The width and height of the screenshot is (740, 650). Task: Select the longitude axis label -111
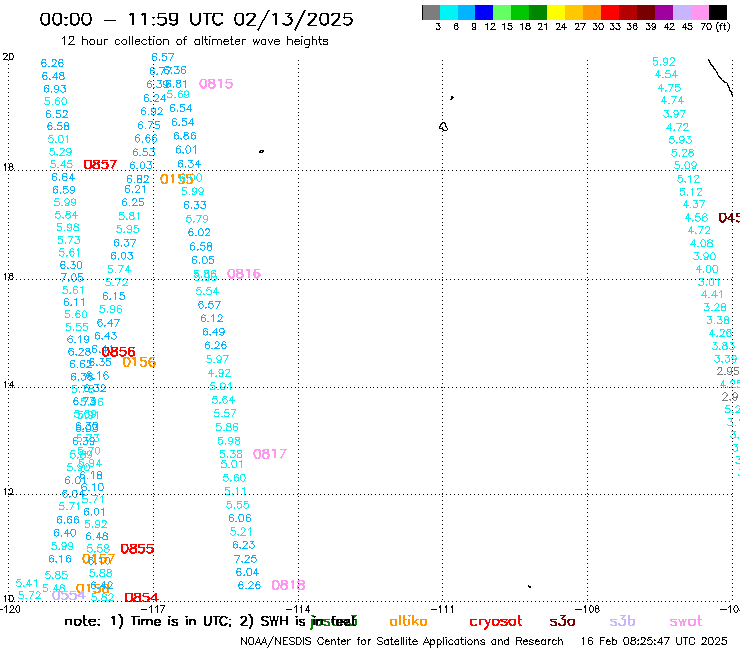pyautogui.click(x=442, y=609)
